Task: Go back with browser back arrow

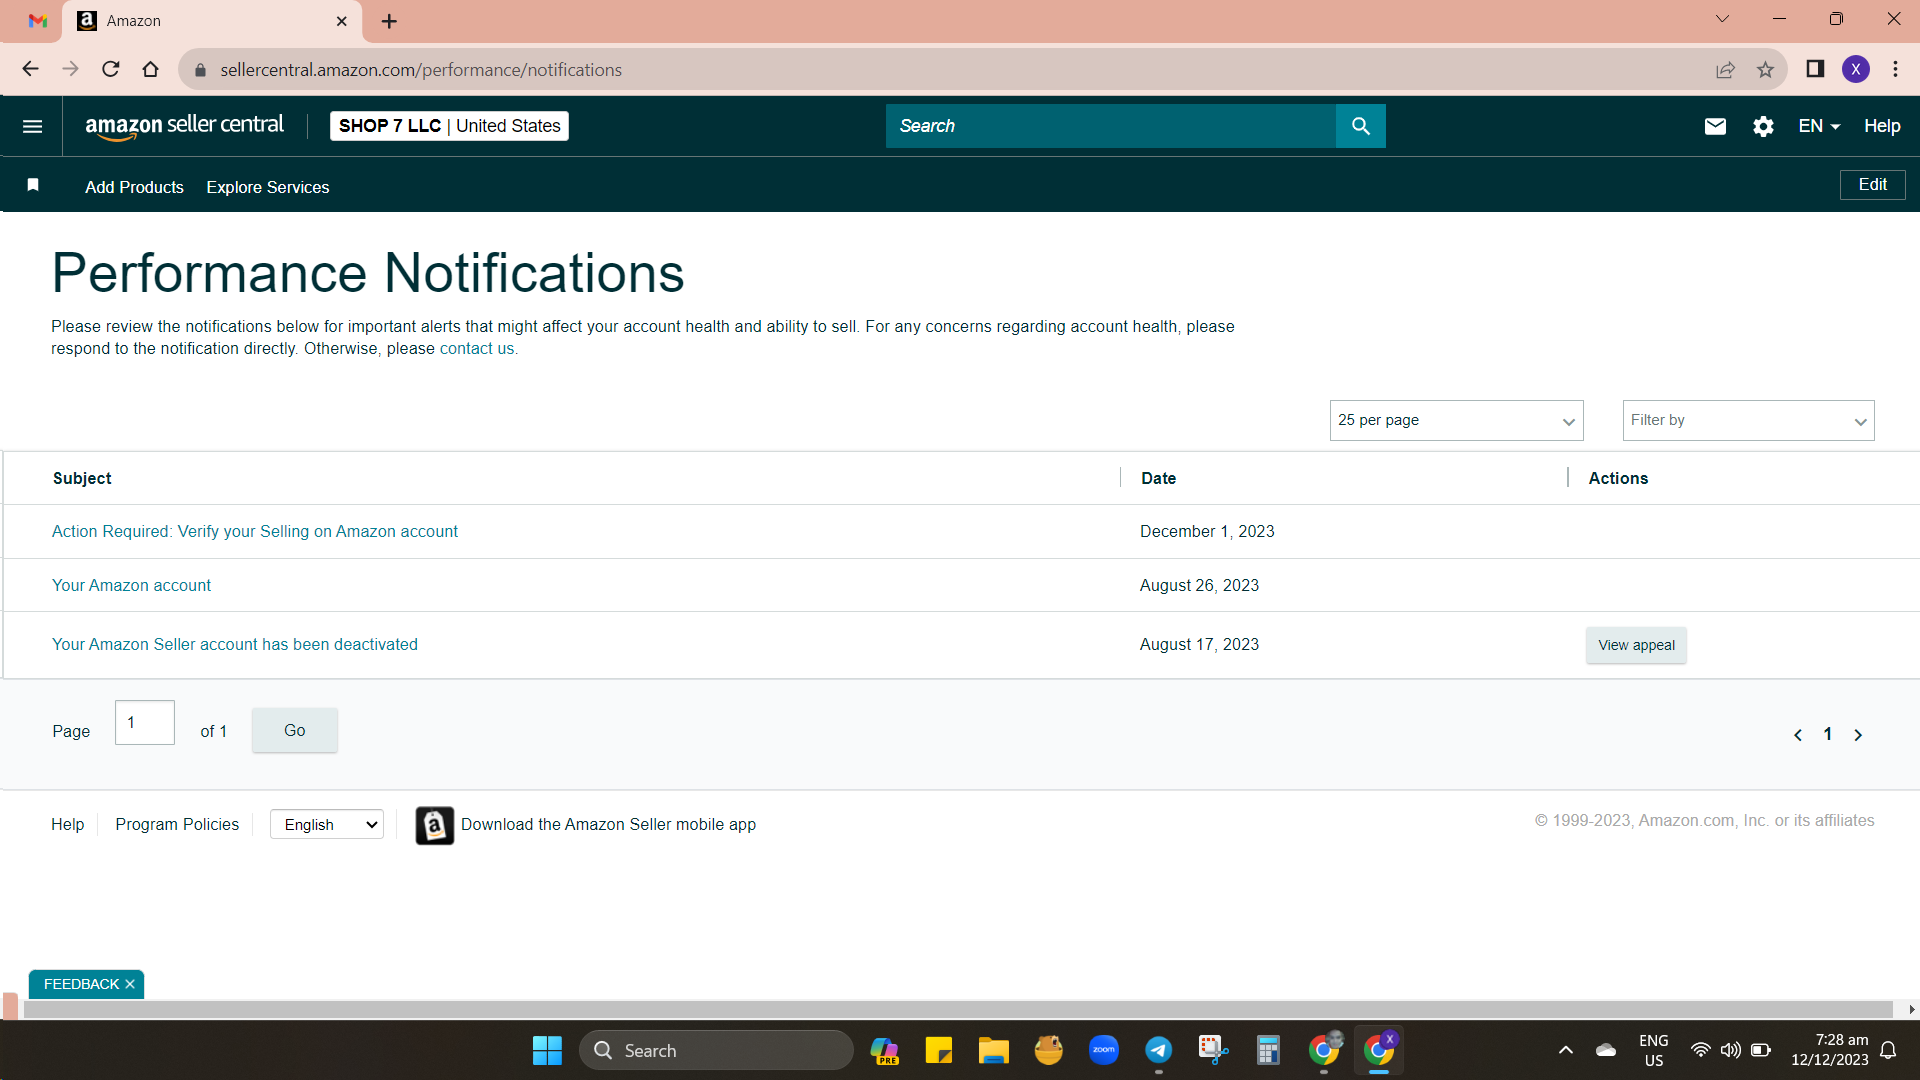Action: point(30,69)
